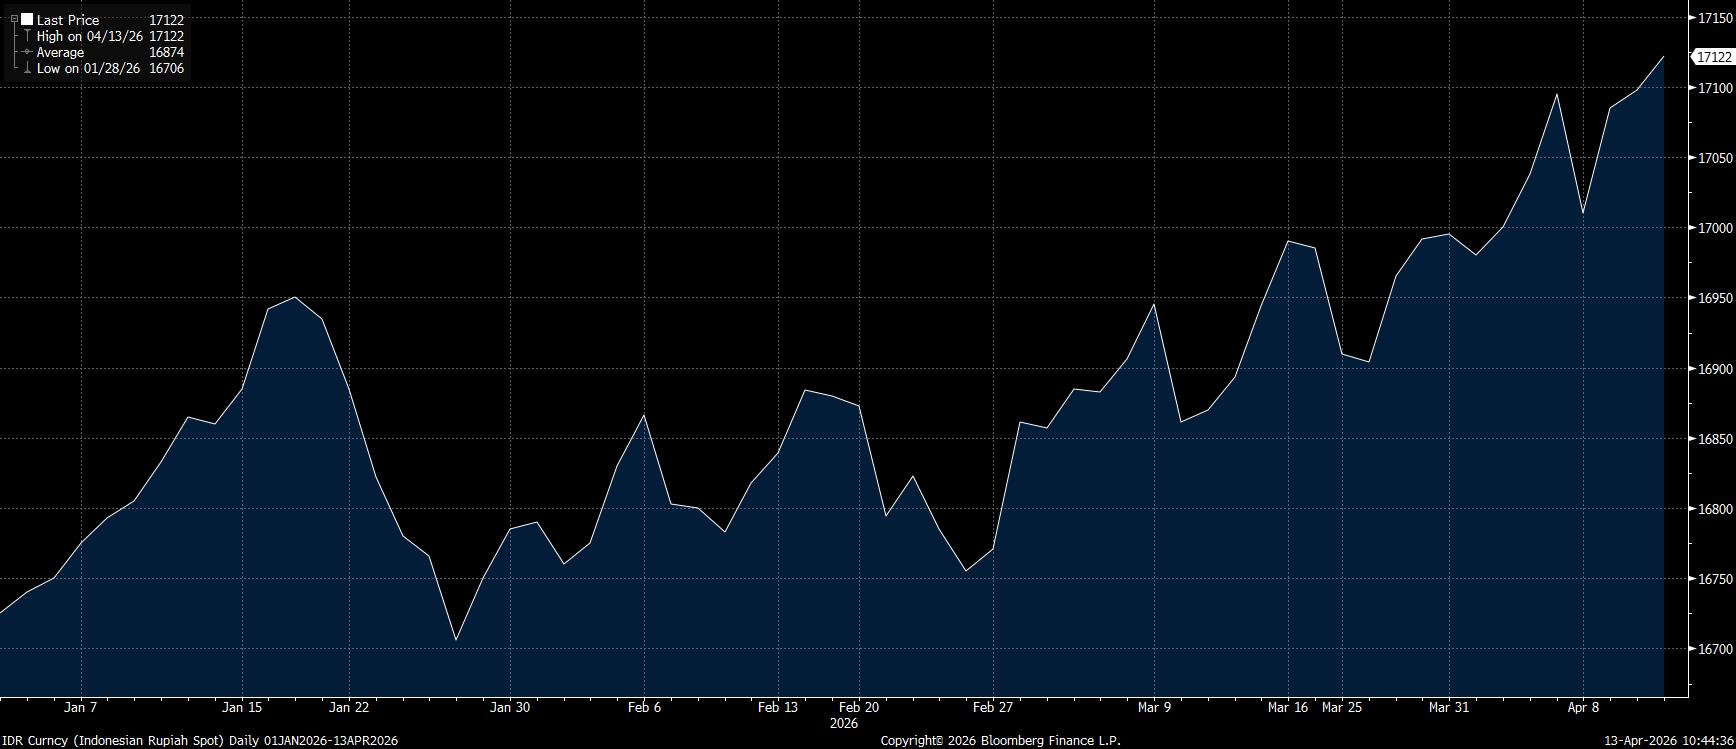Click the IDR Curncy chart title text
Viewport: 1736px width, 749px height.
(x=200, y=740)
